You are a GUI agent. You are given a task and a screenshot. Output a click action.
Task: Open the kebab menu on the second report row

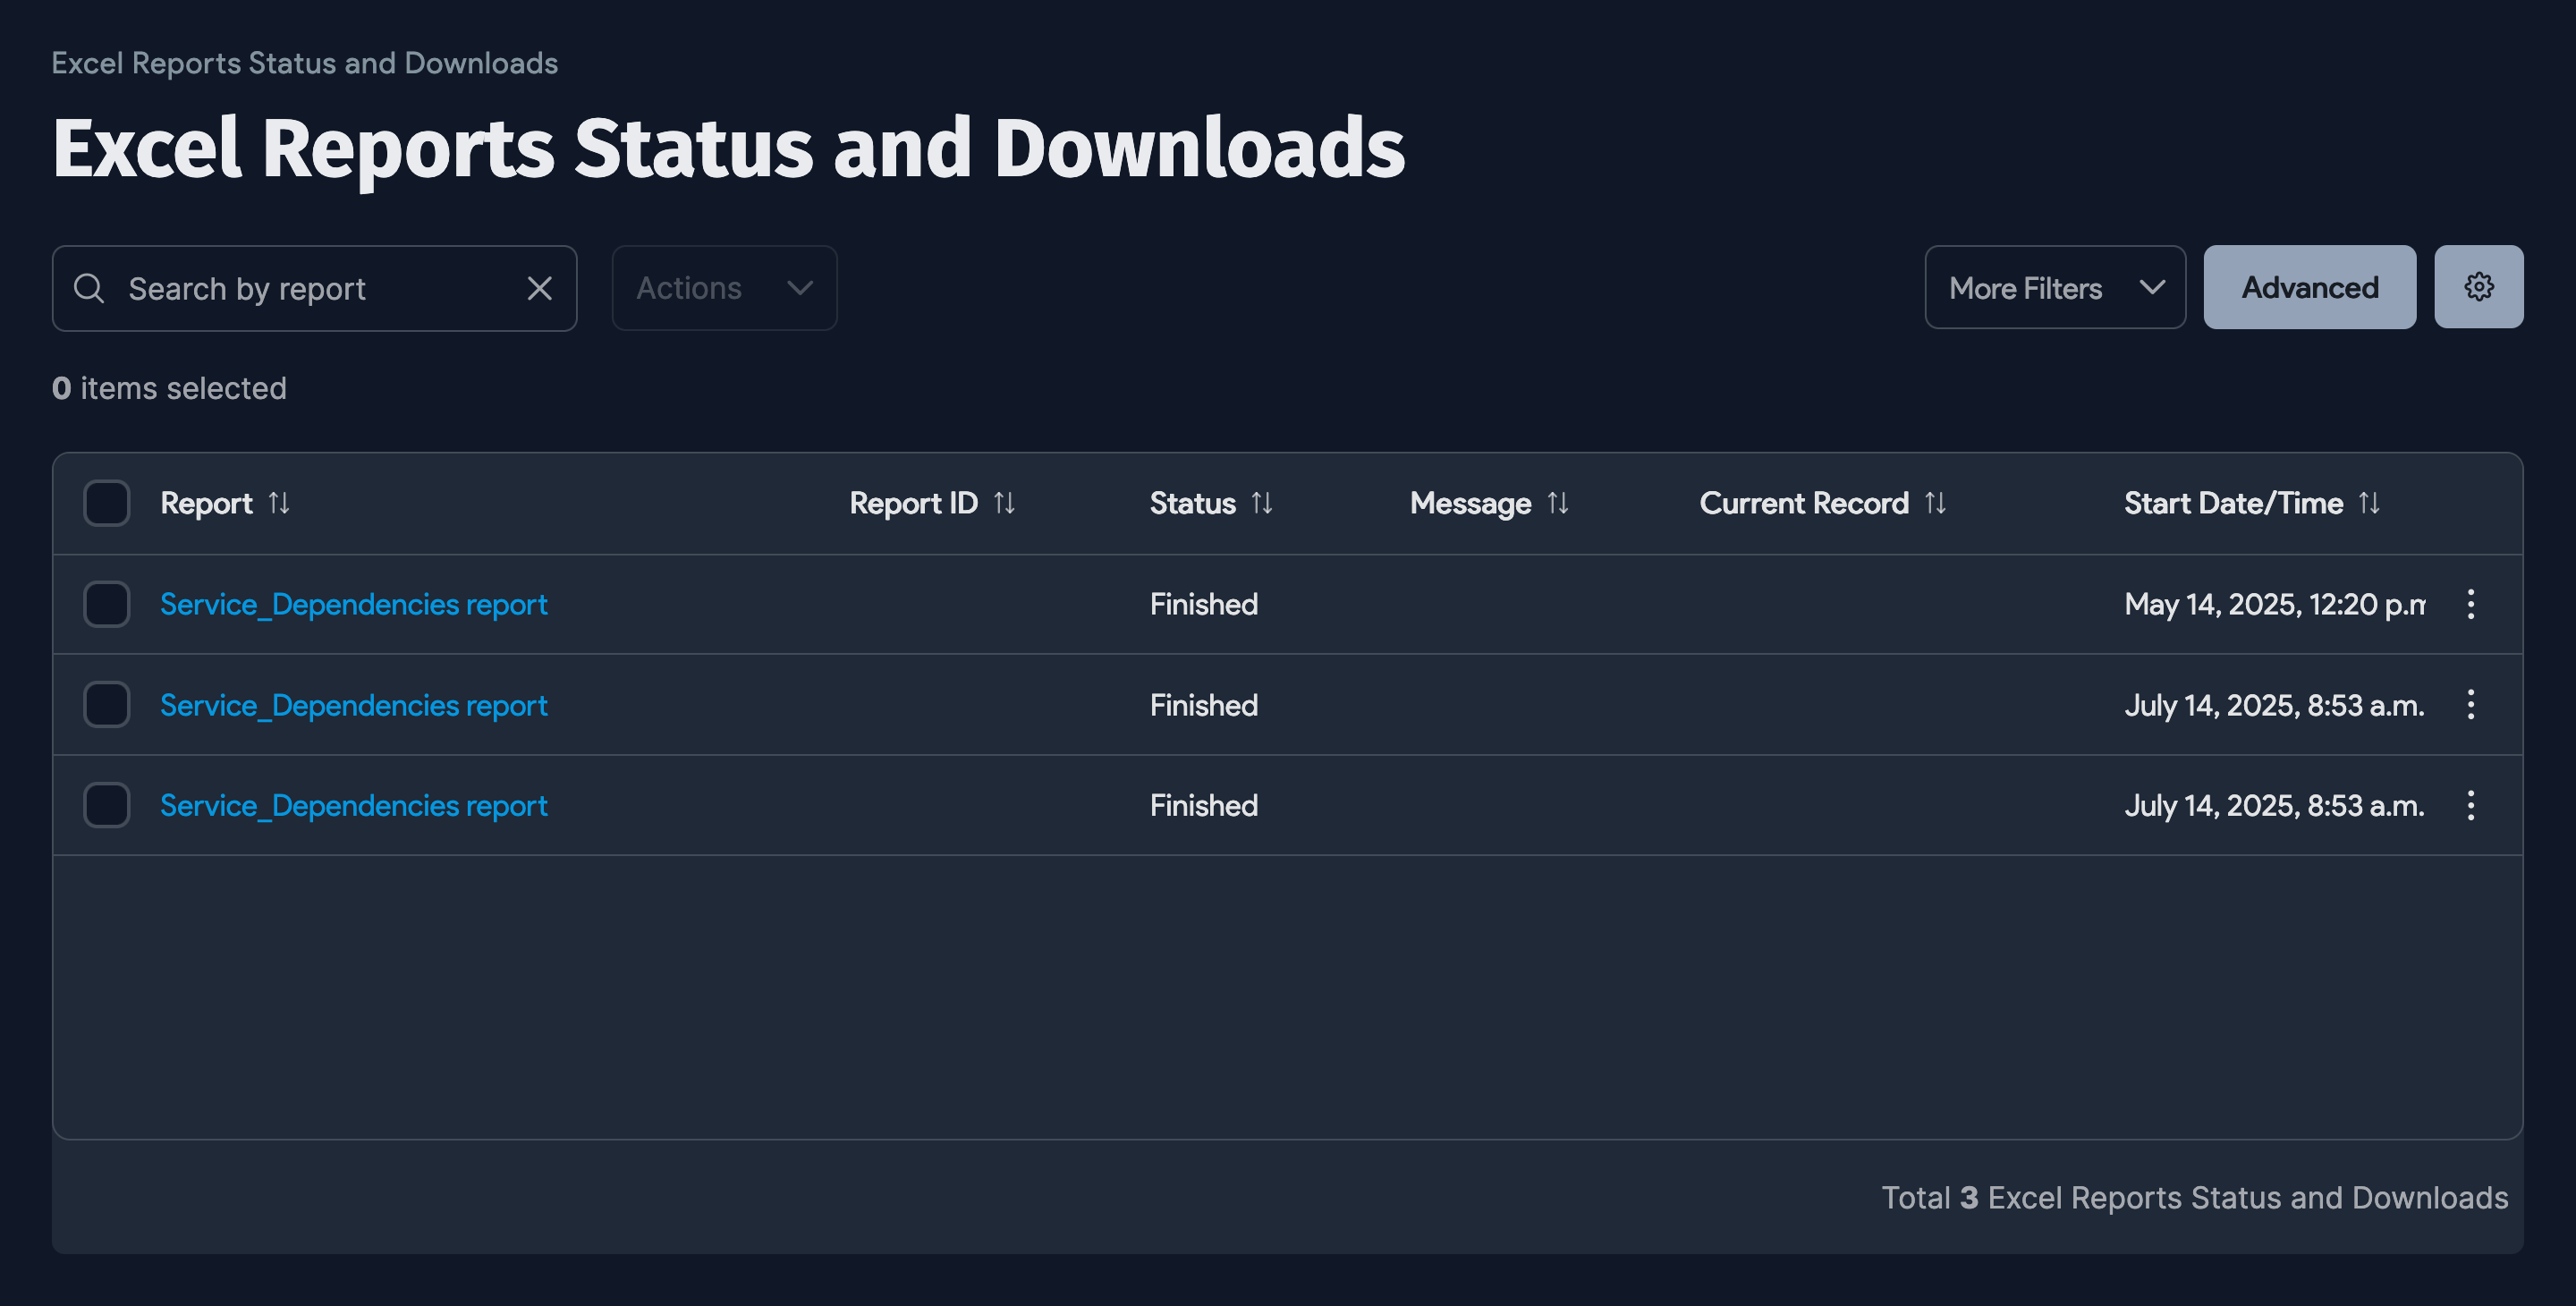click(x=2471, y=704)
